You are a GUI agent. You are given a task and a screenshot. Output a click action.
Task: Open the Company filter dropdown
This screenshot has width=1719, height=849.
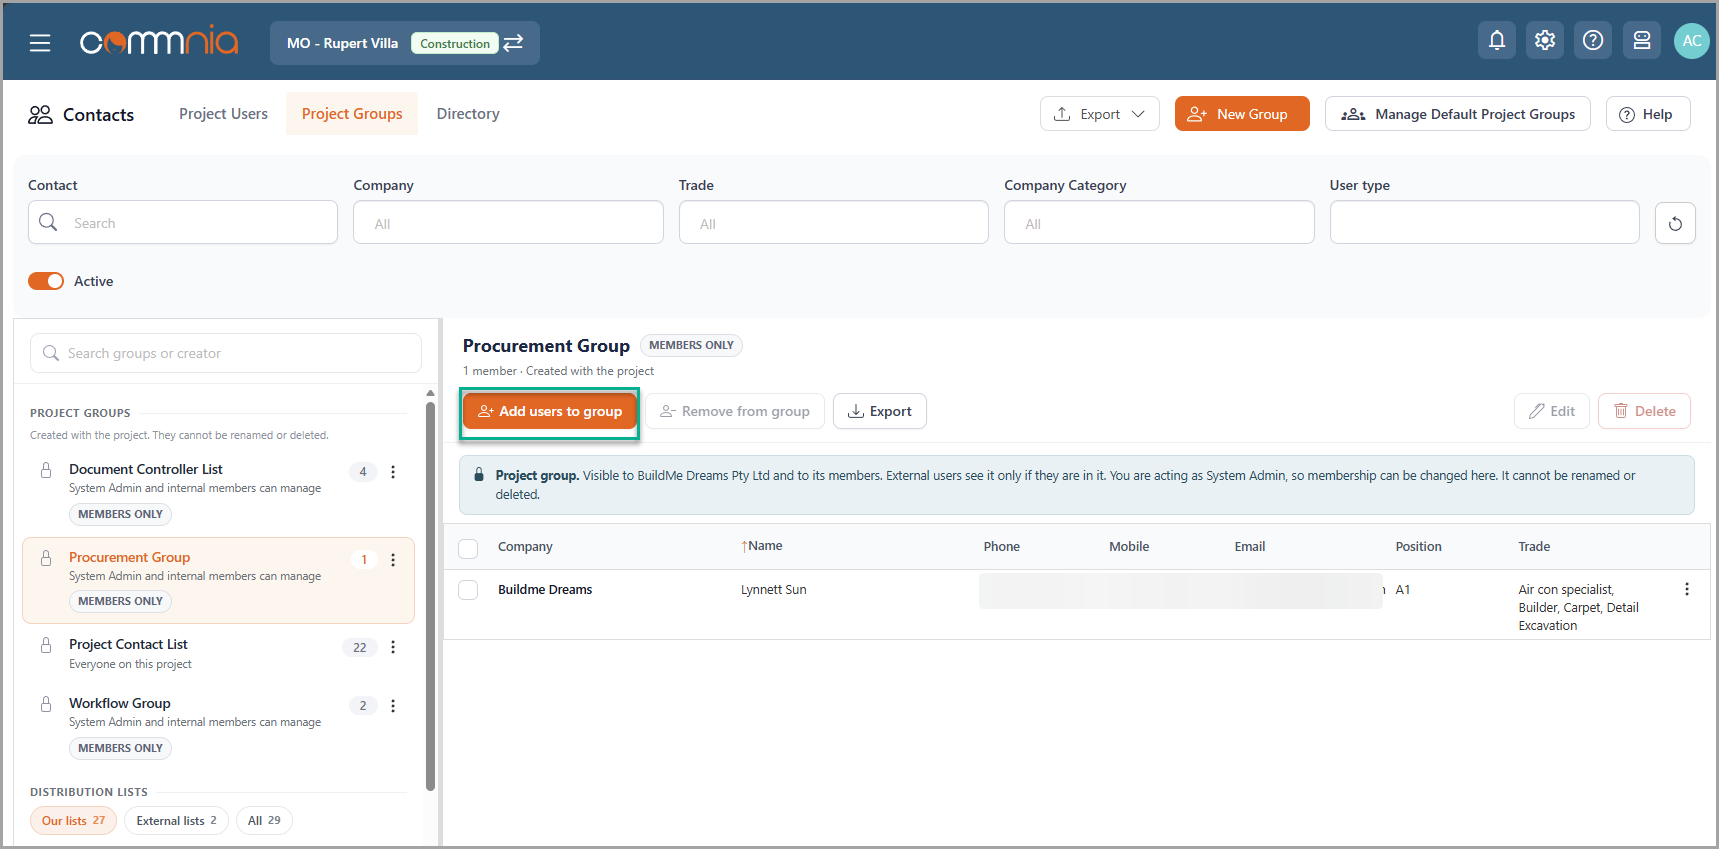coord(508,223)
